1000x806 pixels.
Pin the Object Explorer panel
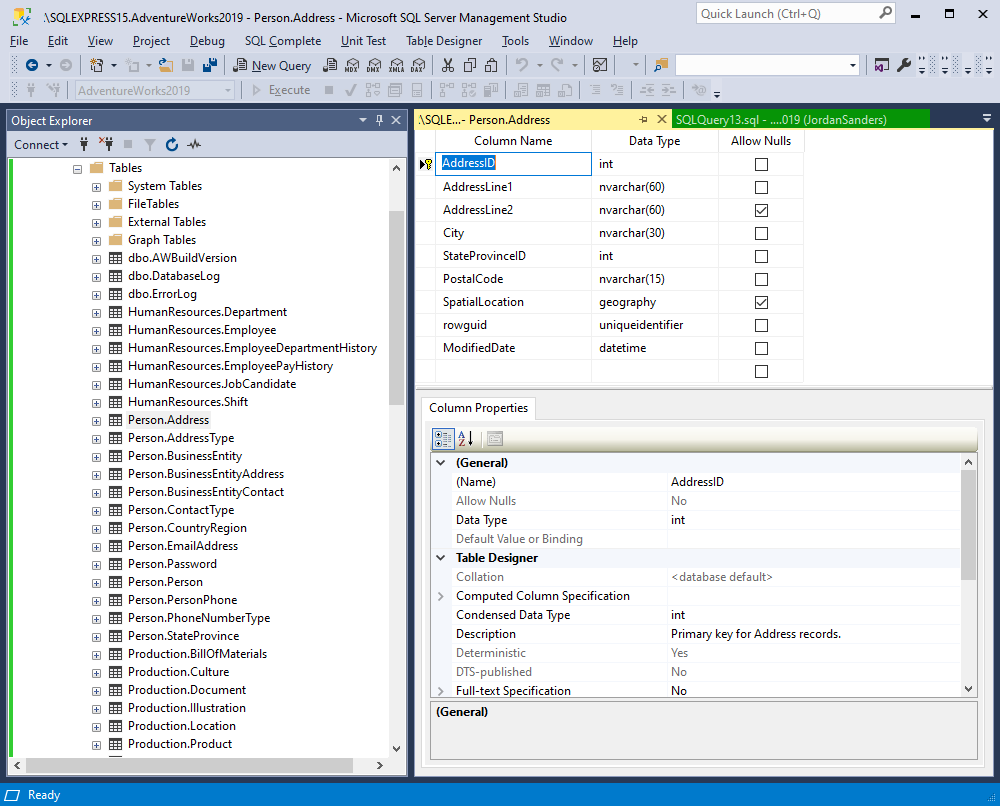[379, 120]
